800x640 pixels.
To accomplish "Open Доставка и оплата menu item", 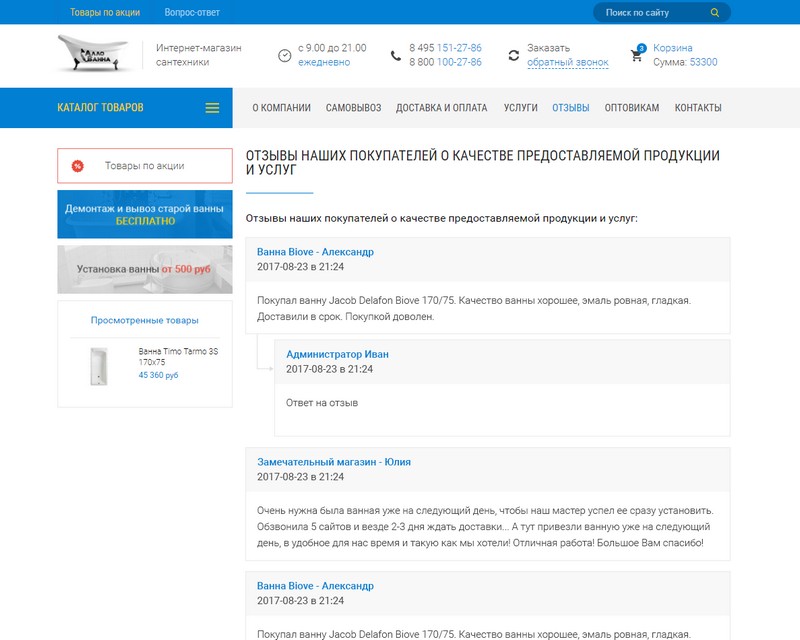I will point(442,108).
